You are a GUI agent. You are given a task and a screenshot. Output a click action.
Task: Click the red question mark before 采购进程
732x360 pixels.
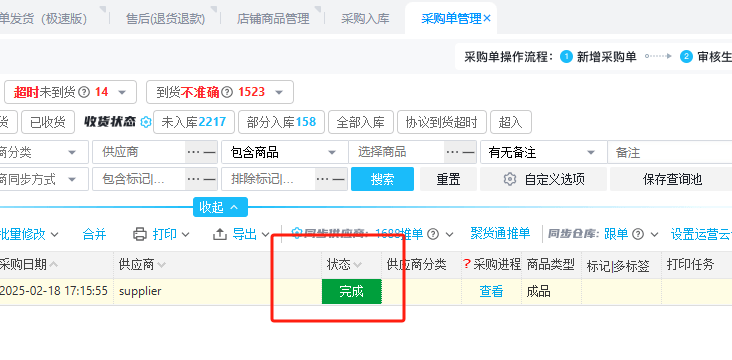click(466, 264)
